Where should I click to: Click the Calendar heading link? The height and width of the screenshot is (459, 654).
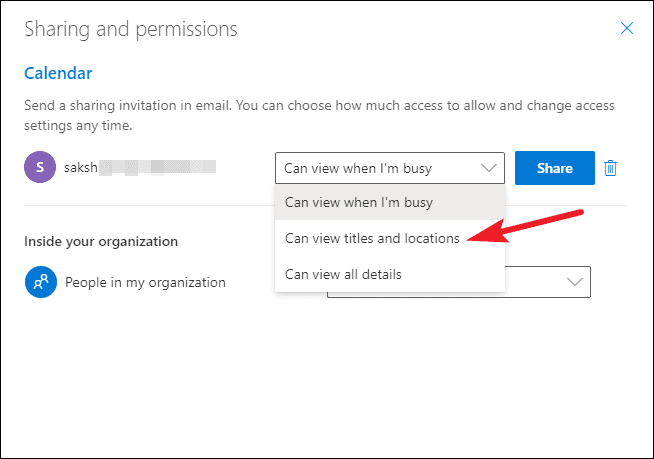(x=58, y=73)
